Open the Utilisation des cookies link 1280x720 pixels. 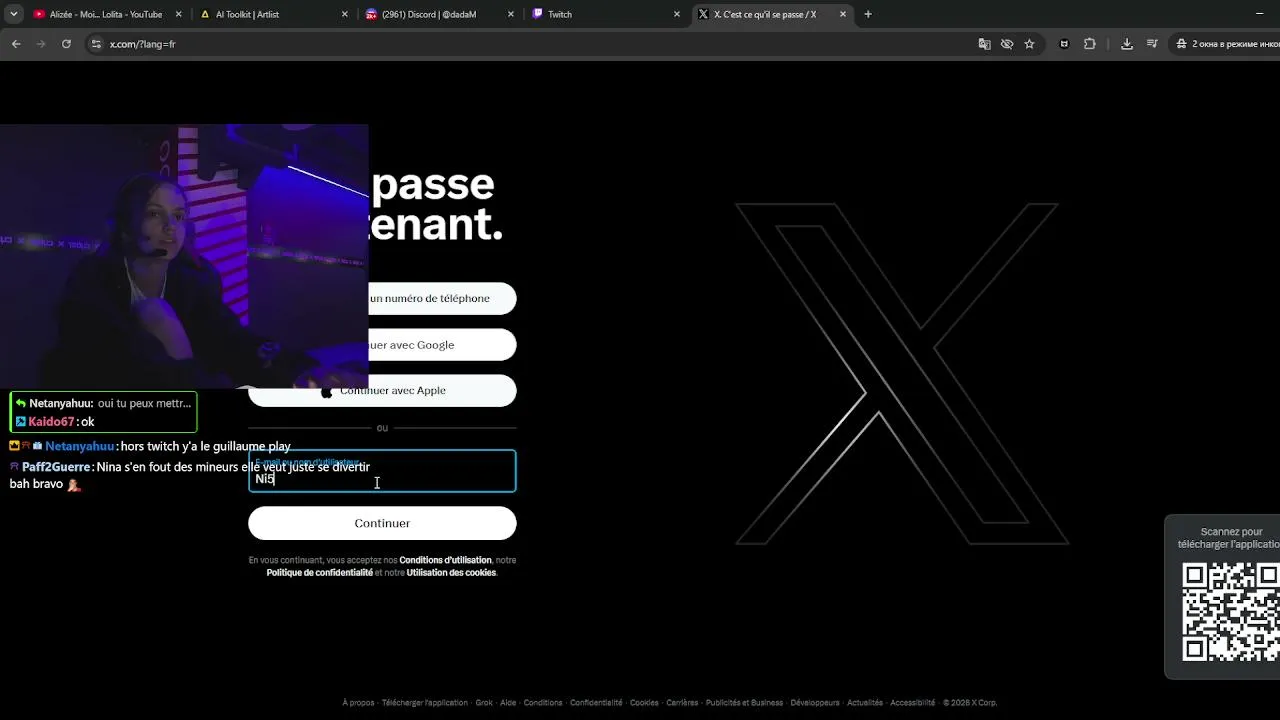[x=451, y=573]
